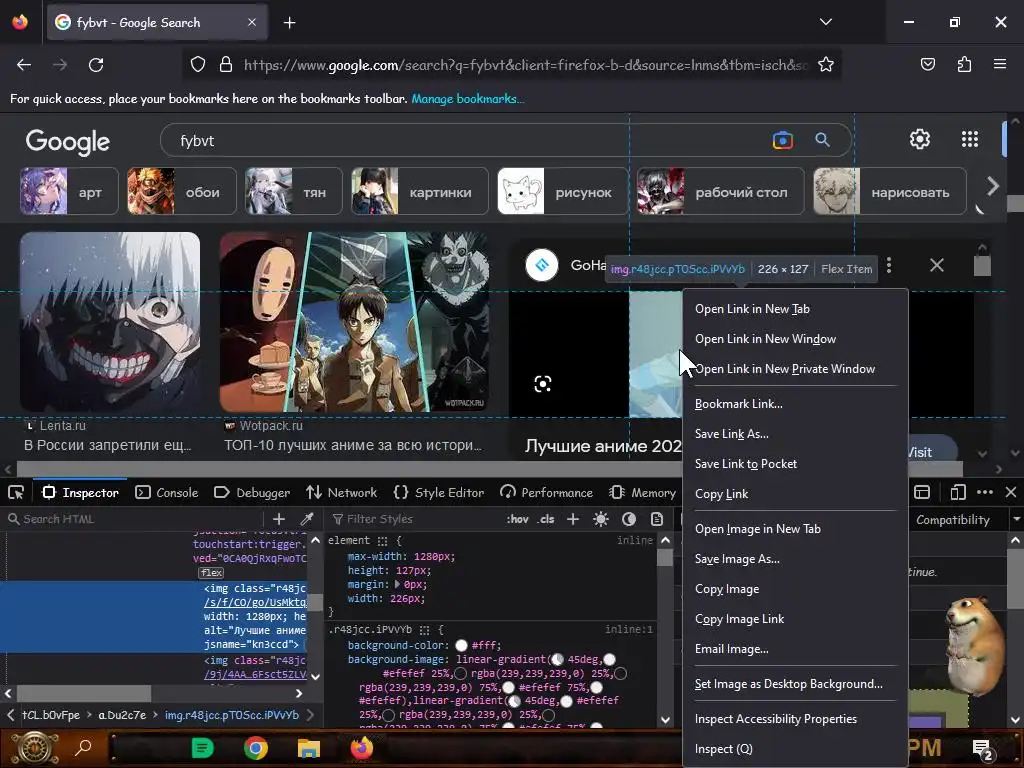The image size is (1024, 768).
Task: Click the 'нарисовать' filter chip
Action: 889,191
